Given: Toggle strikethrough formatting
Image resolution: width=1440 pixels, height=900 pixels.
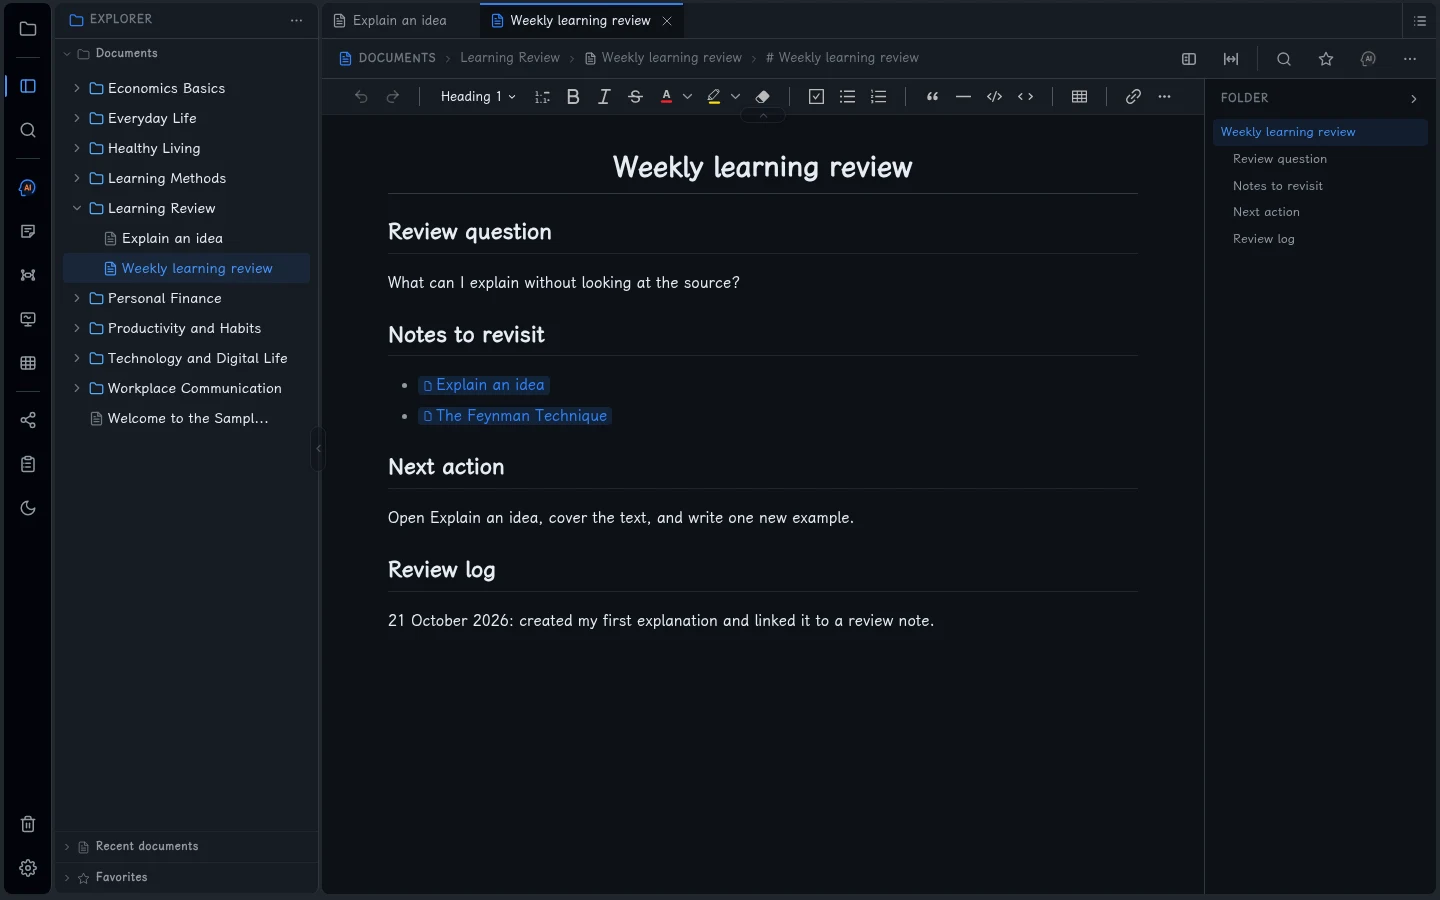Looking at the screenshot, I should tap(635, 97).
